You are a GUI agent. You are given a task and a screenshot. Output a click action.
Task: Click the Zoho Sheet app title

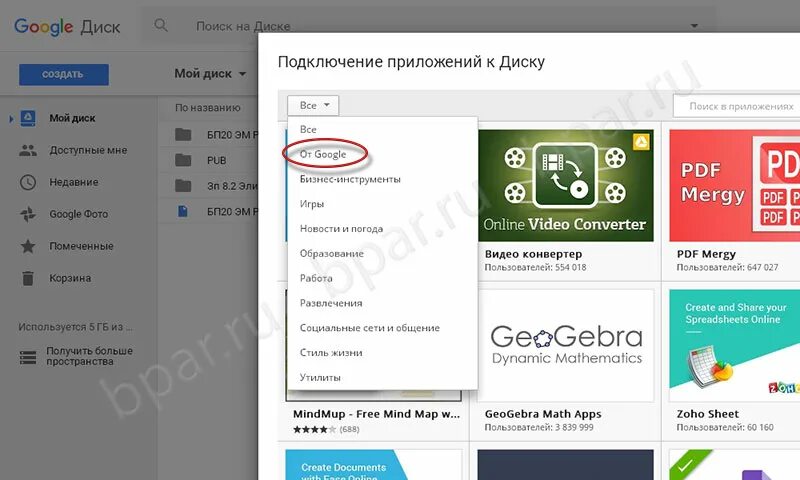tap(708, 414)
